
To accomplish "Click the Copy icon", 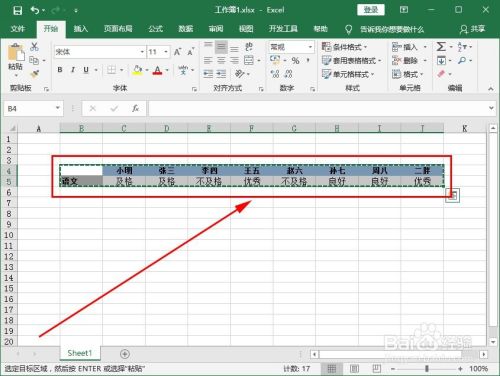I will tap(34, 60).
